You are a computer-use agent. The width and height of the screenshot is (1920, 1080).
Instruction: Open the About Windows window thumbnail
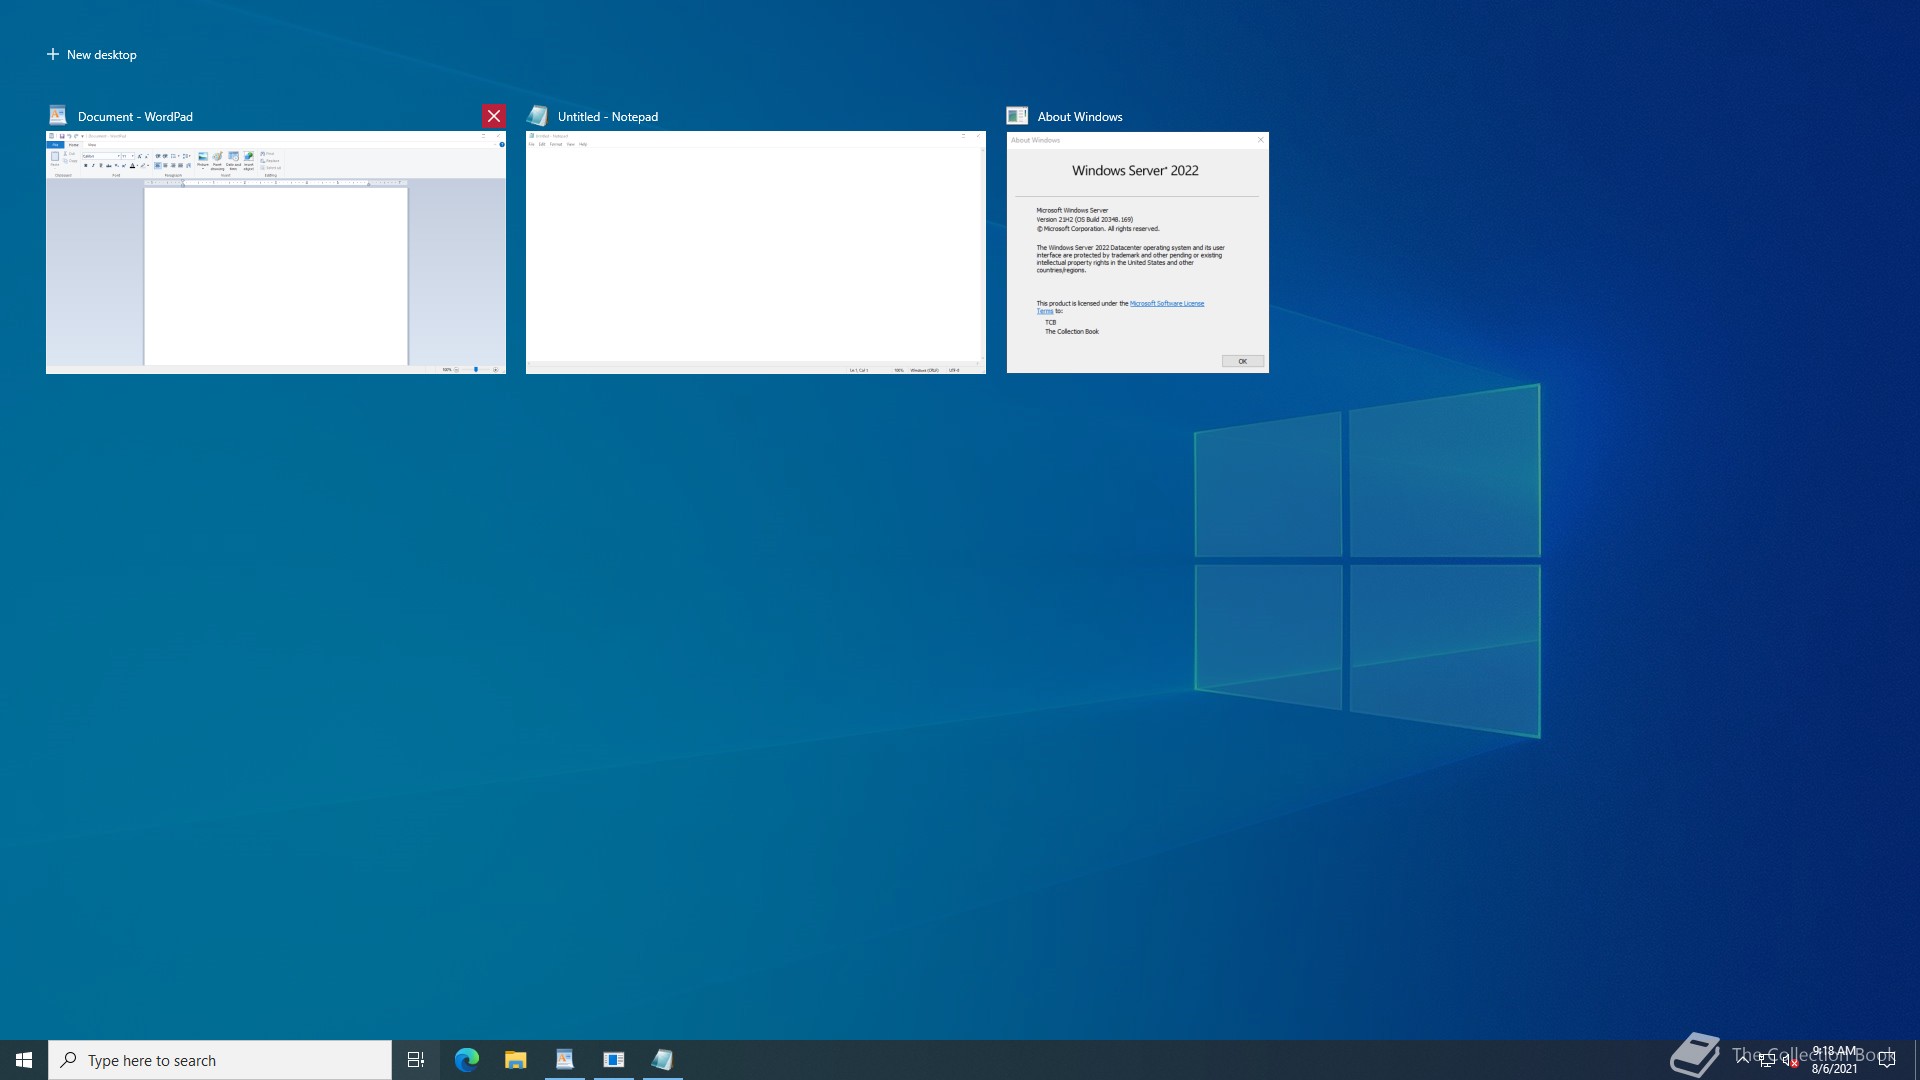(1137, 252)
